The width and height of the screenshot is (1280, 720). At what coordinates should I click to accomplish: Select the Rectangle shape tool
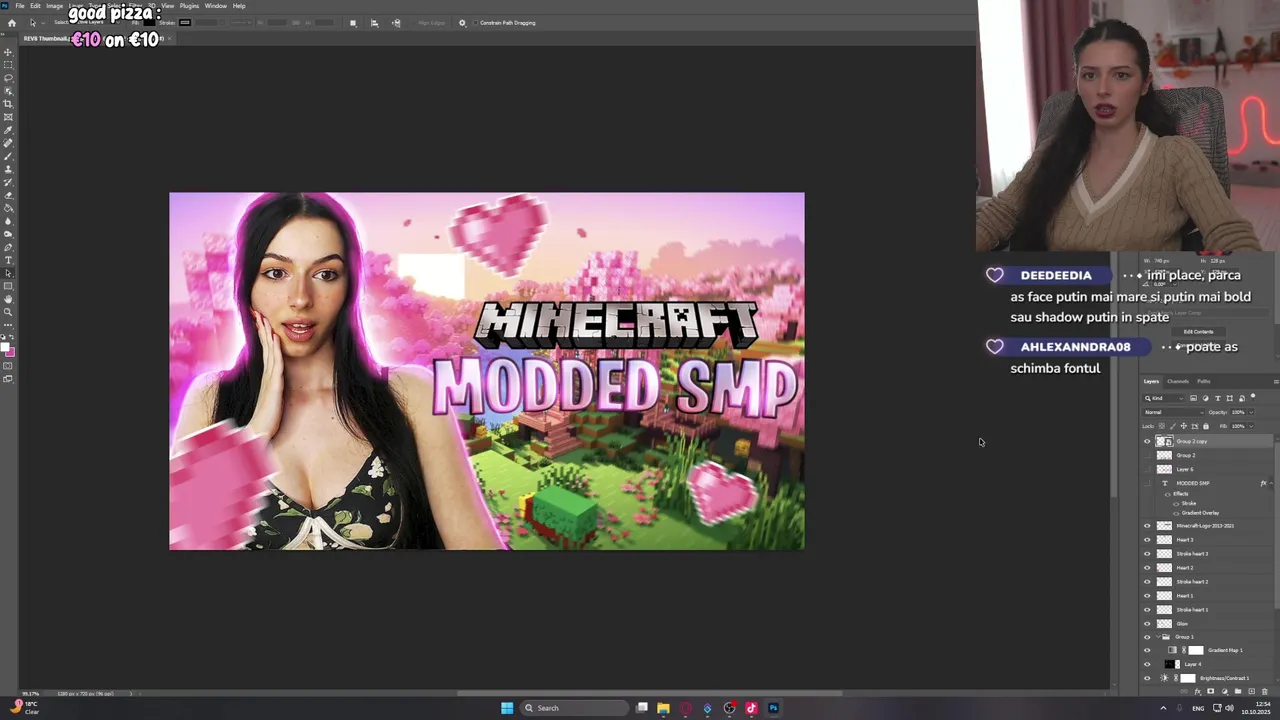tap(8, 286)
